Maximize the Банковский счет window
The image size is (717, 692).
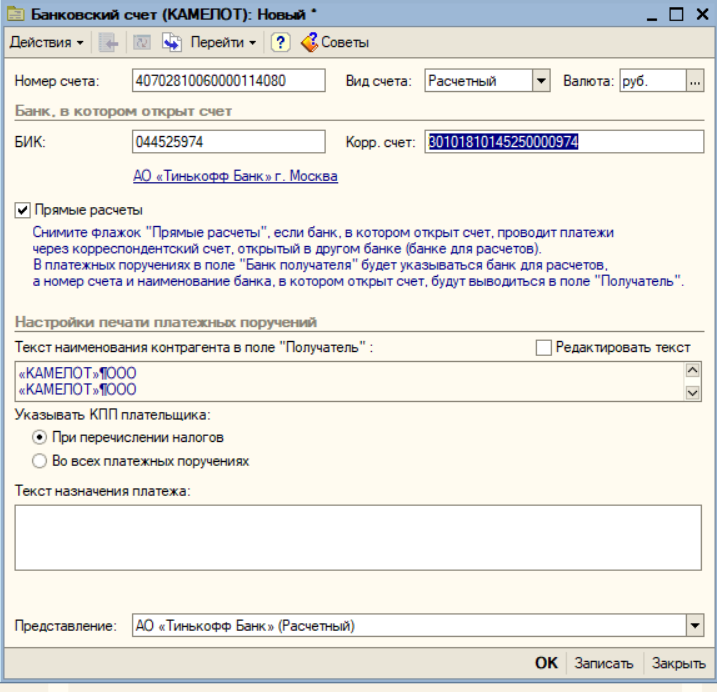(676, 14)
